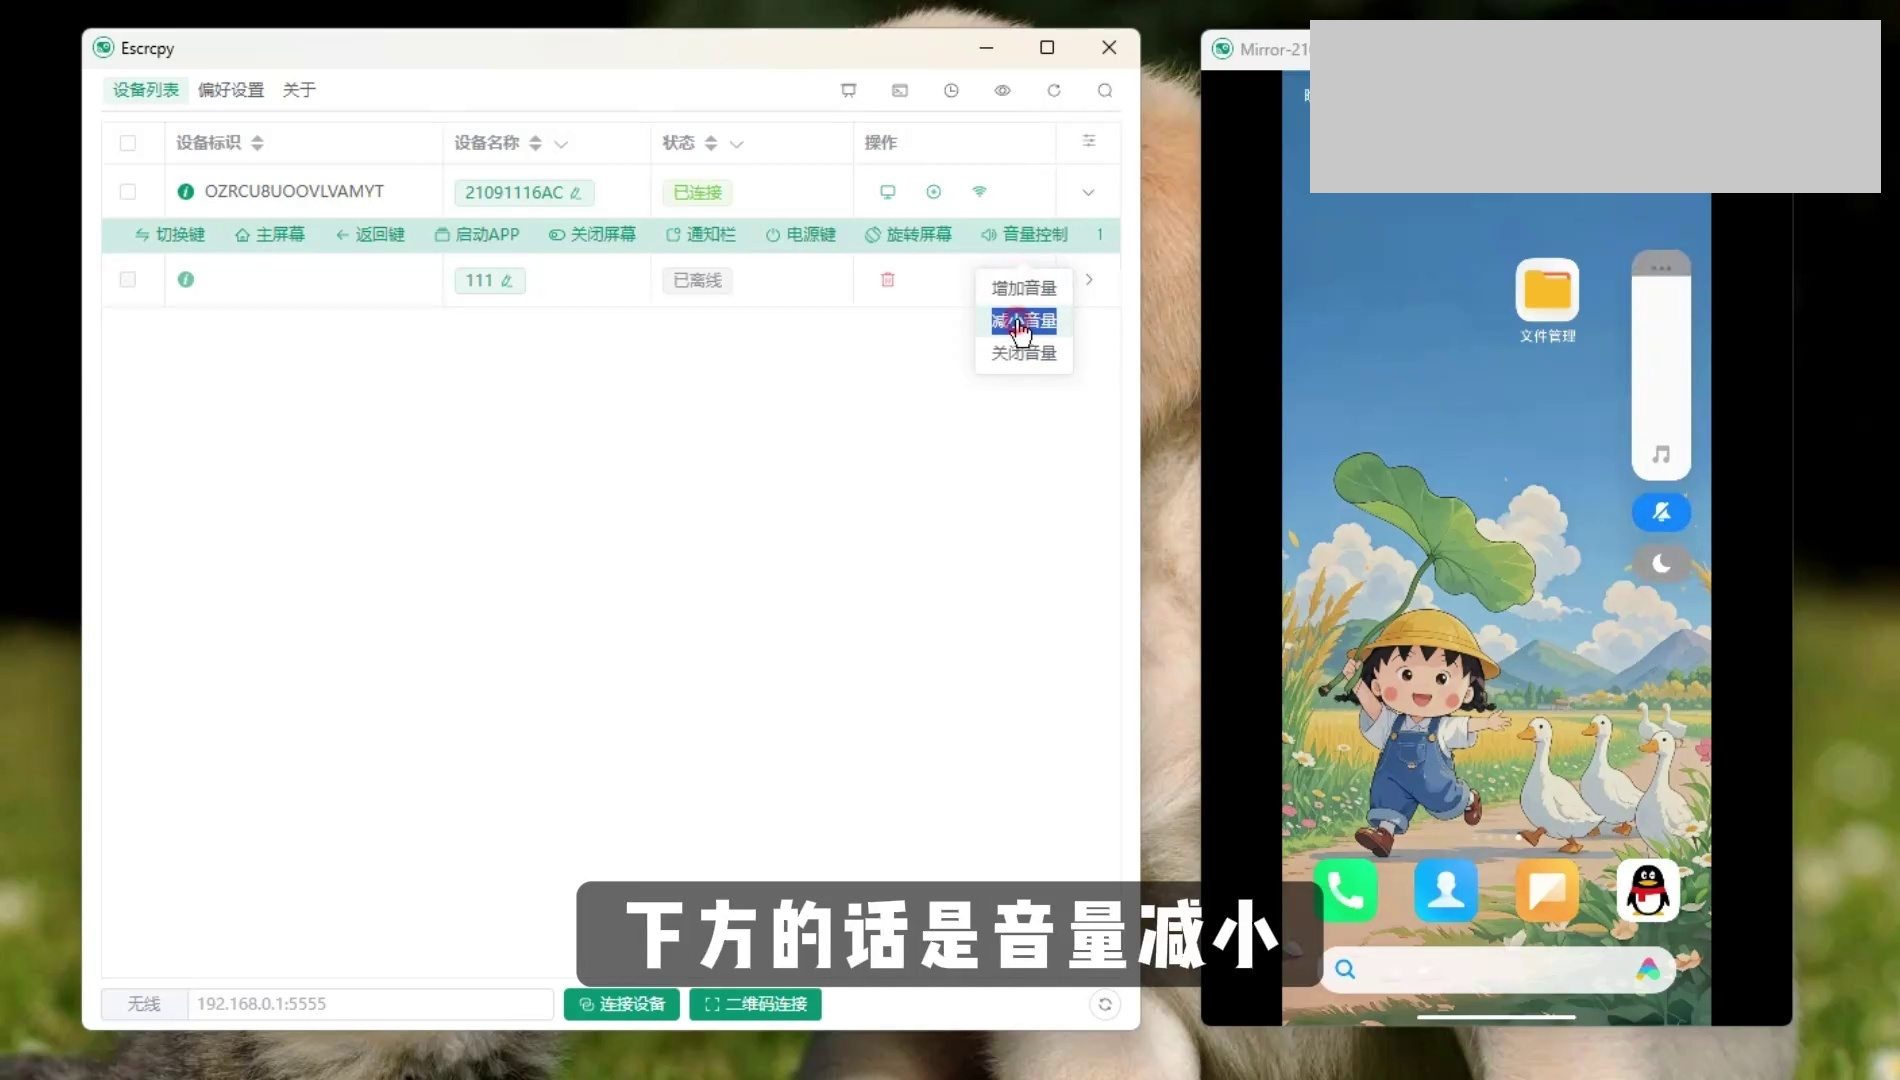Tick the select-all checkbox in table header
The width and height of the screenshot is (1900, 1080).
[x=128, y=143]
